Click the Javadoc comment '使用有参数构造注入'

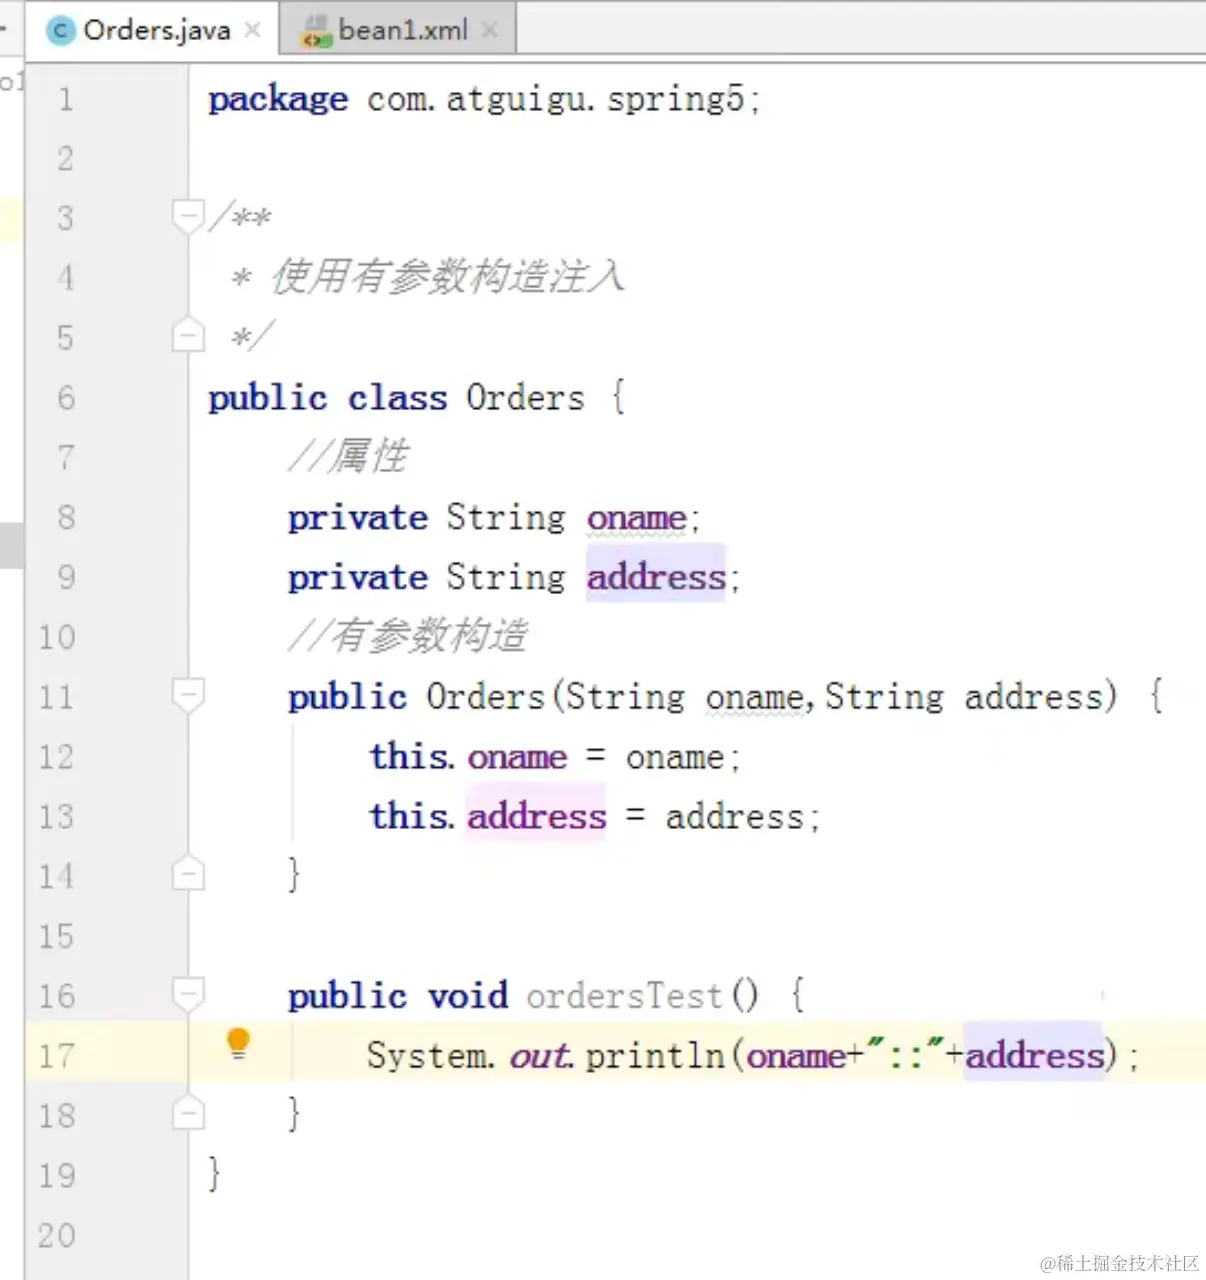coord(448,277)
